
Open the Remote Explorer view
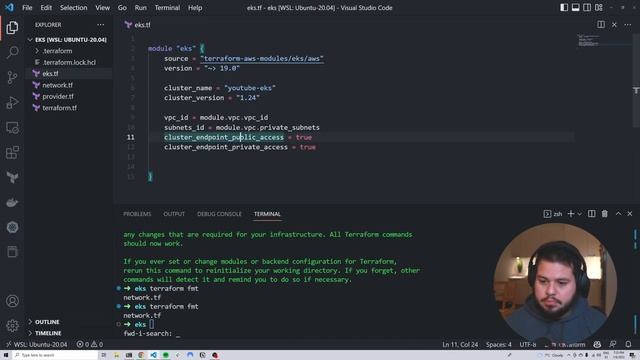click(12, 128)
